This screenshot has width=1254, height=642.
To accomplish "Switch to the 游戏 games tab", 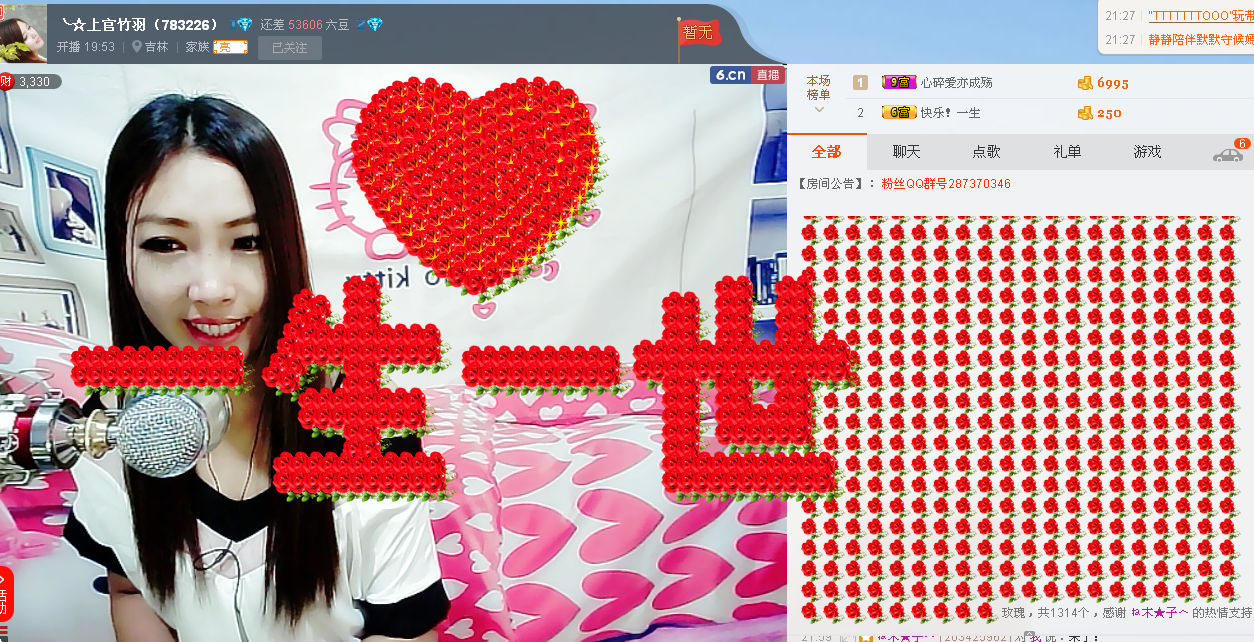I will [x=1147, y=151].
